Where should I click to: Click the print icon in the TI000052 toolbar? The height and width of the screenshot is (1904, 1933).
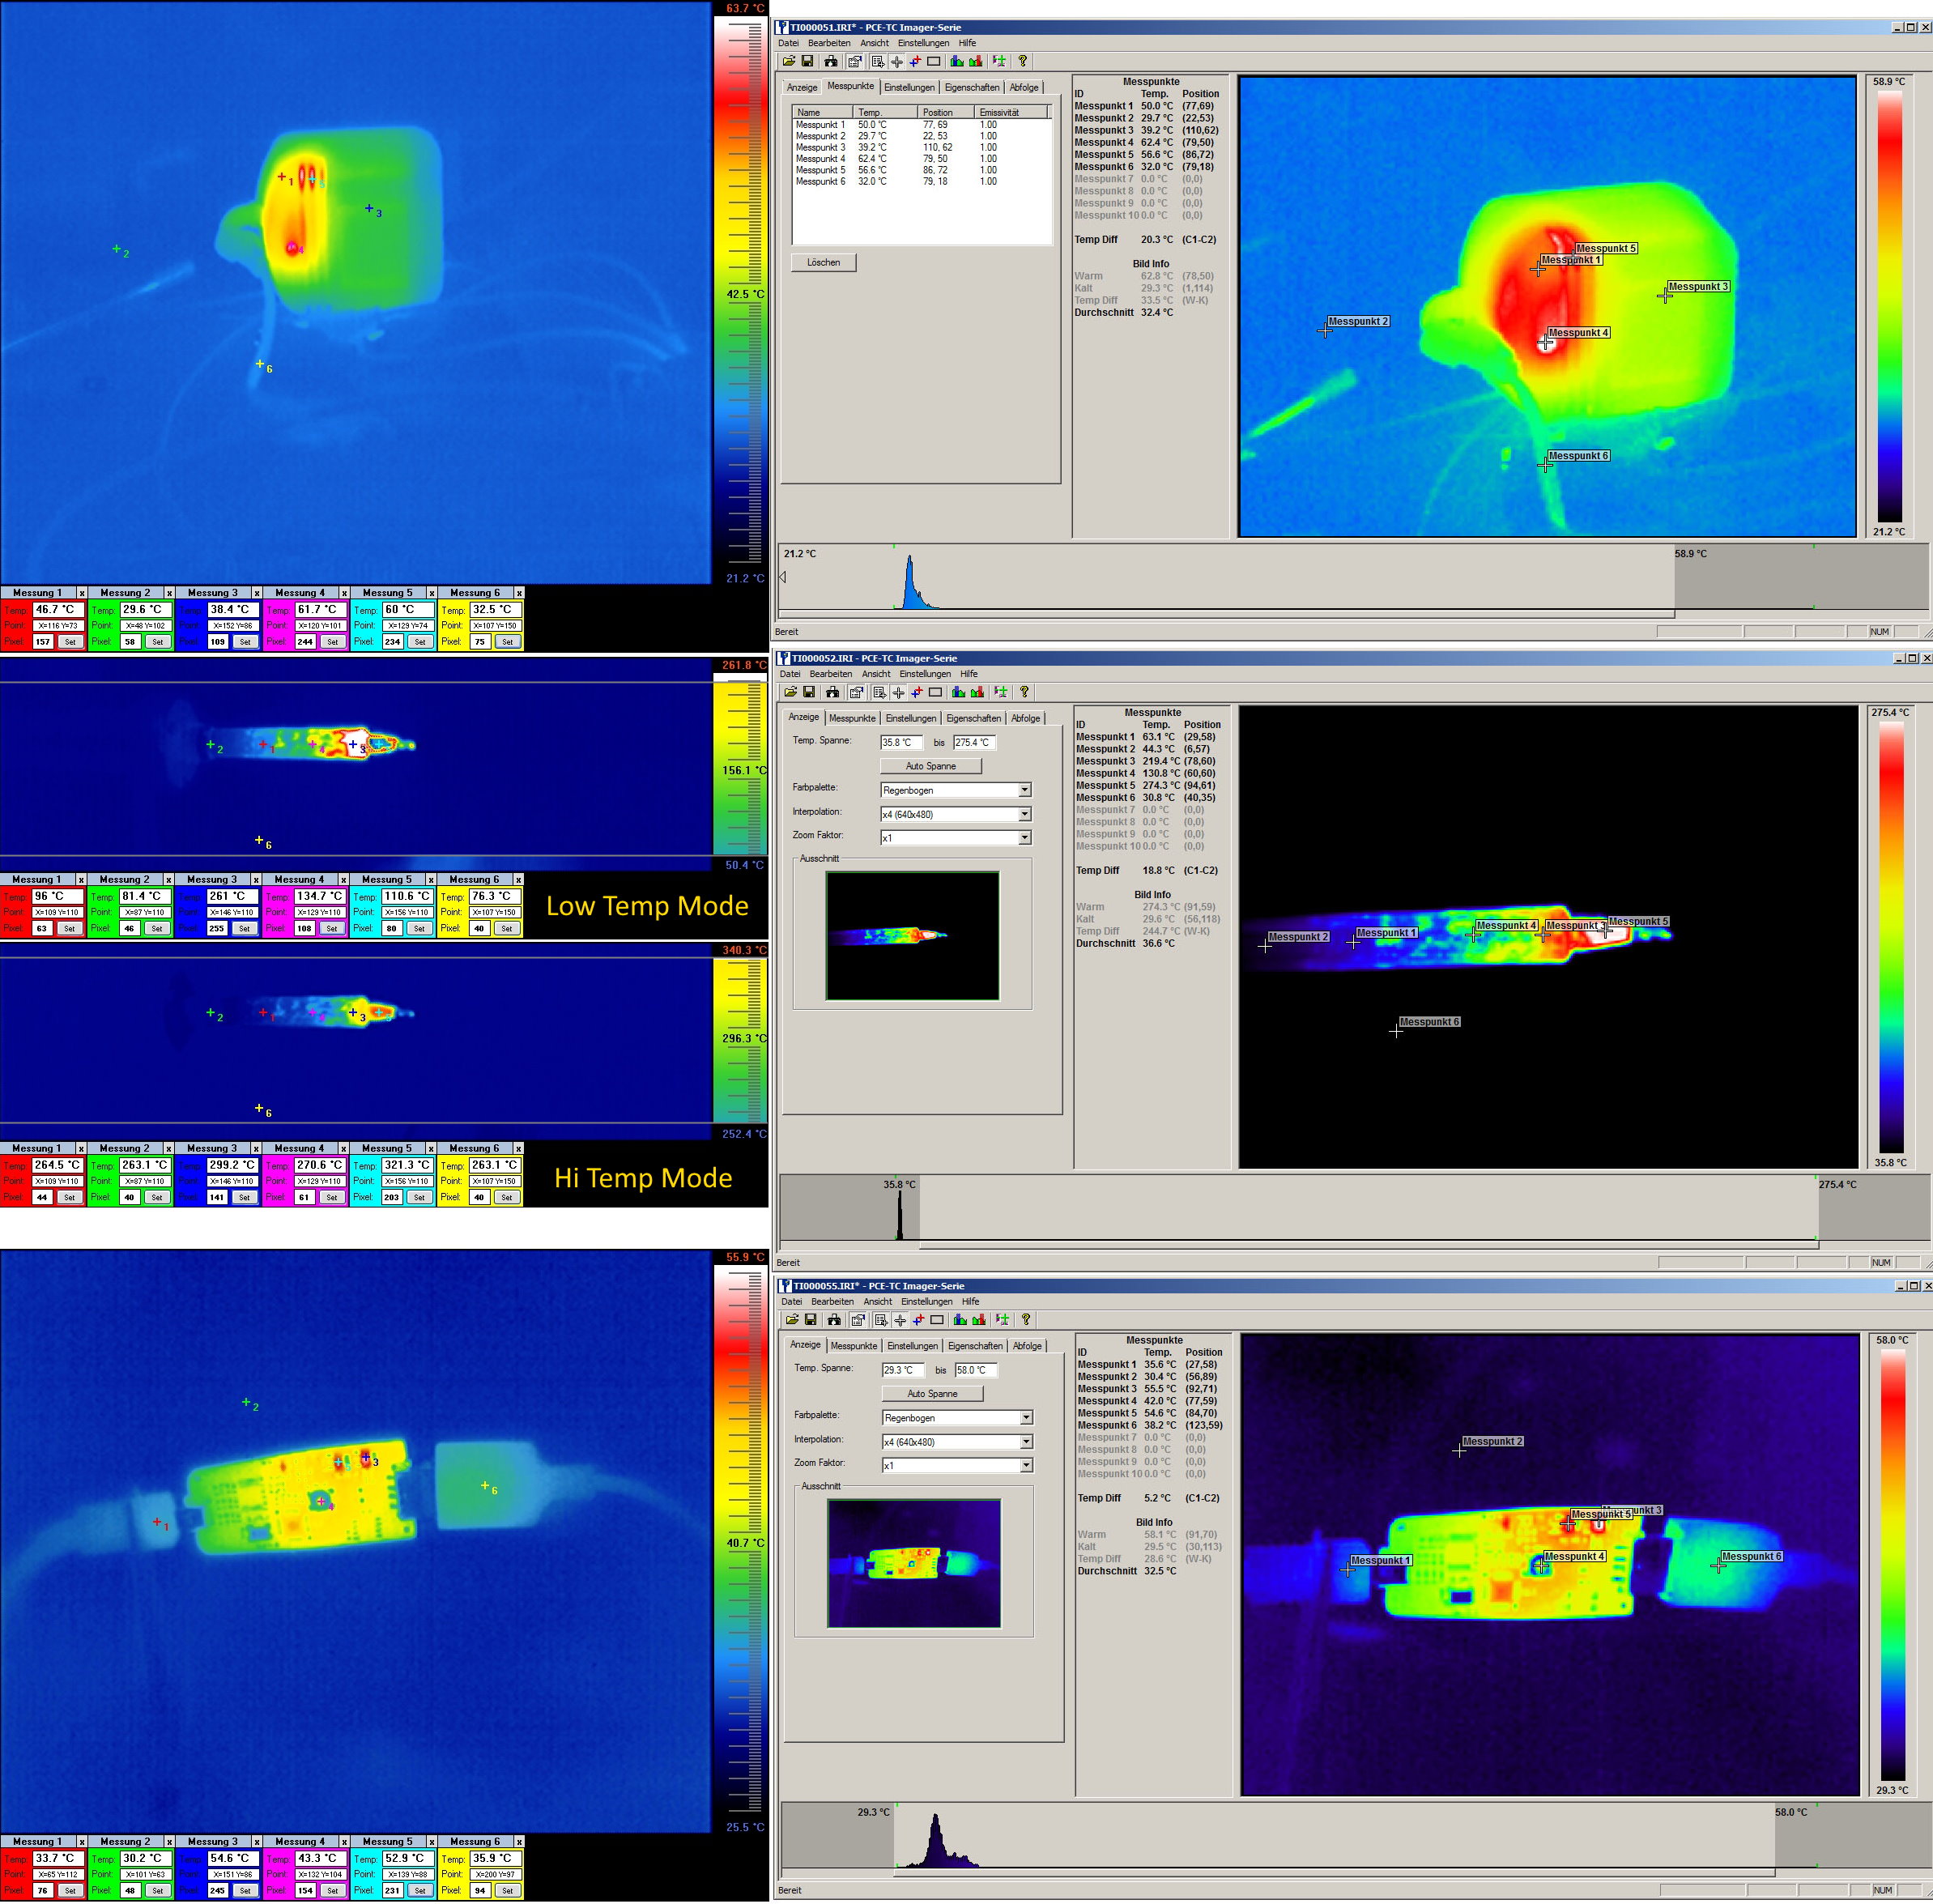pos(832,693)
